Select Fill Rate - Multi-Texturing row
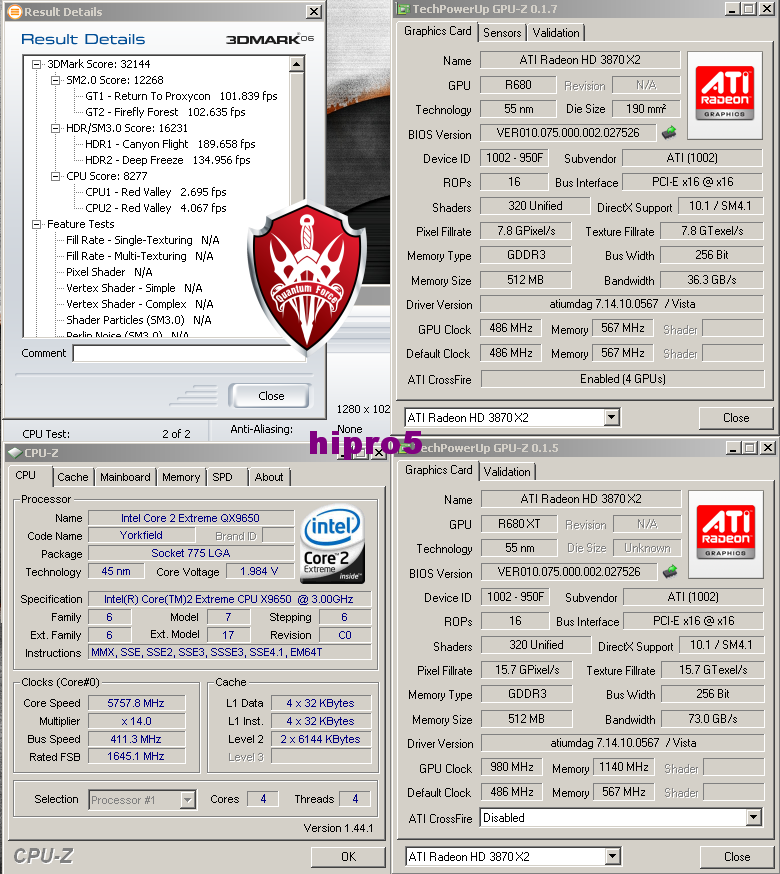 139,256
